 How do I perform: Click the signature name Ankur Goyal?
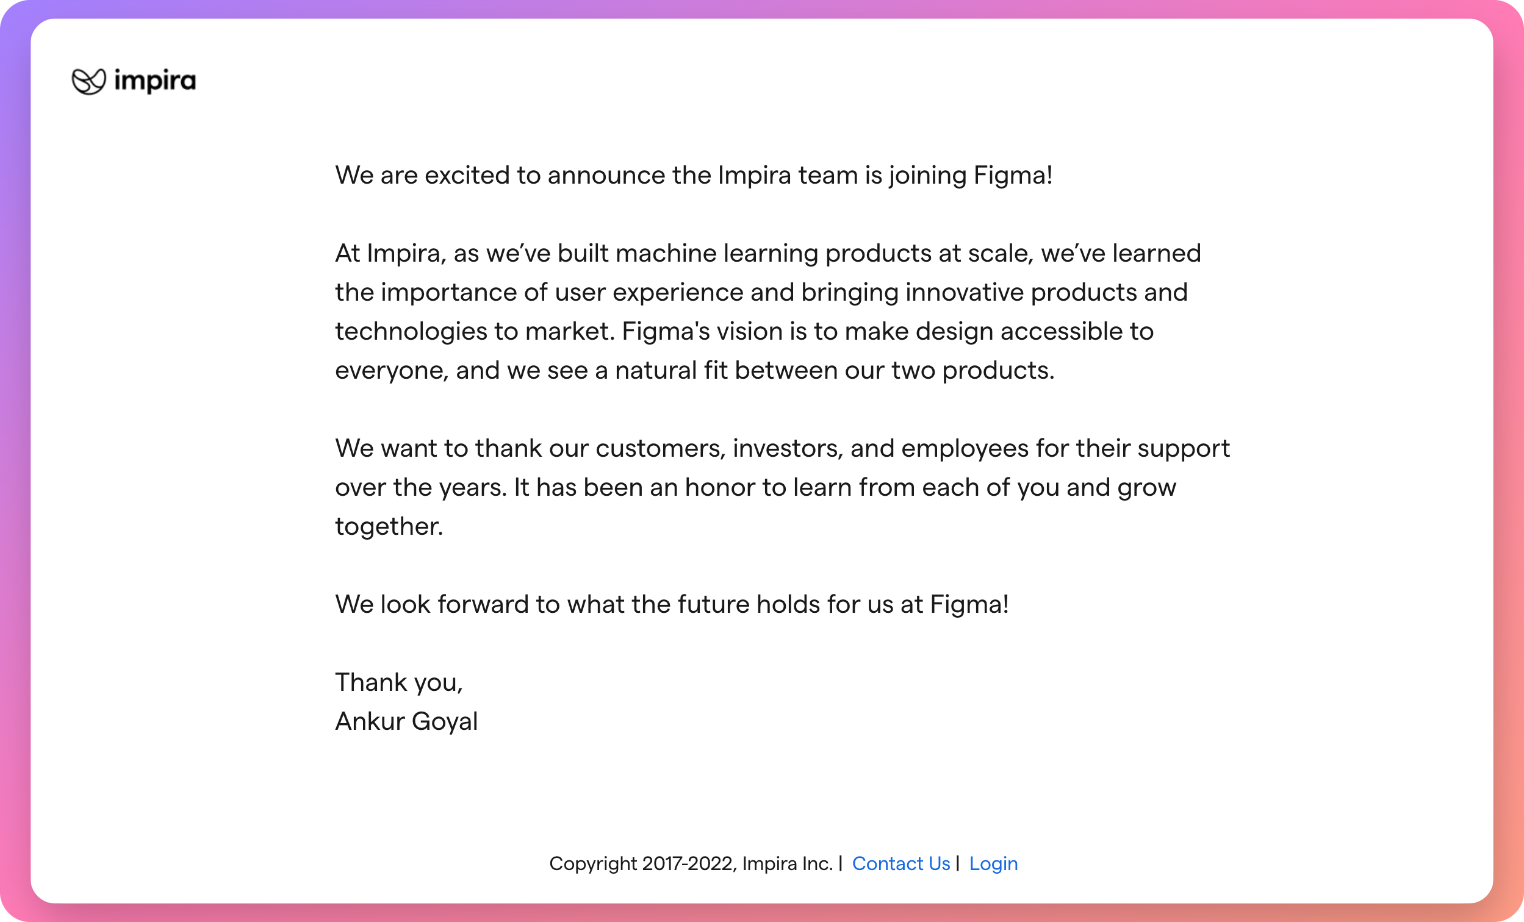(406, 722)
